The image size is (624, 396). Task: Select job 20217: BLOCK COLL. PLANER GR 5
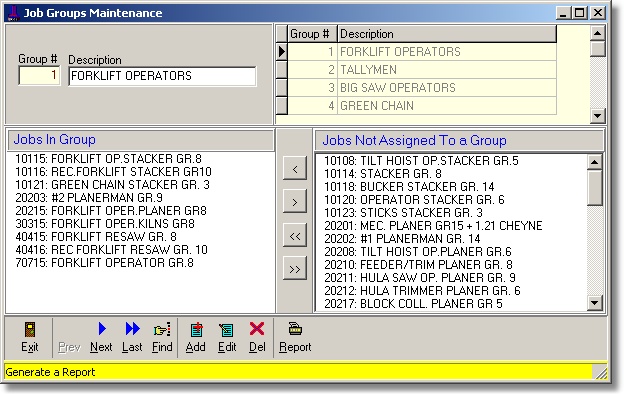point(413,304)
